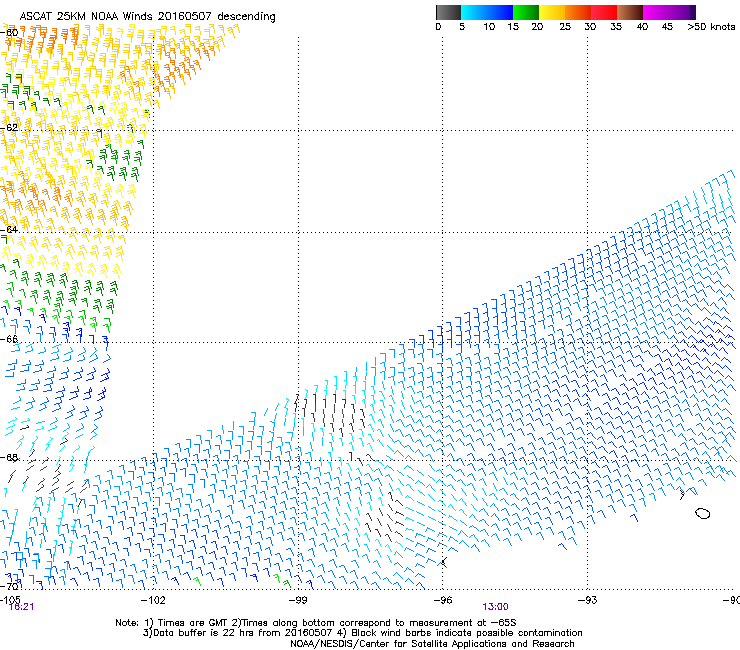
Task: Click latitude label '-62'
Action: [x=9, y=127]
